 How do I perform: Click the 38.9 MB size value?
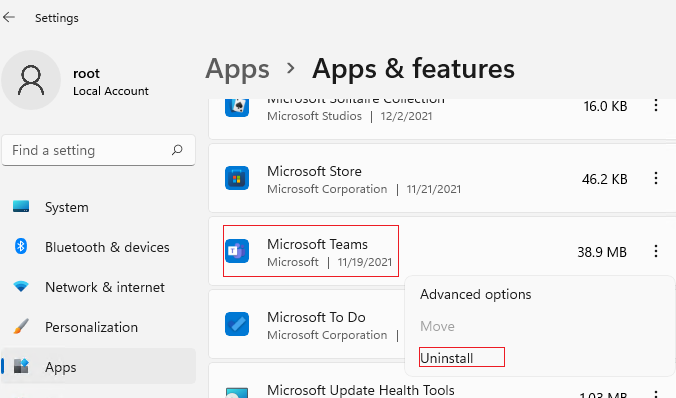(602, 252)
